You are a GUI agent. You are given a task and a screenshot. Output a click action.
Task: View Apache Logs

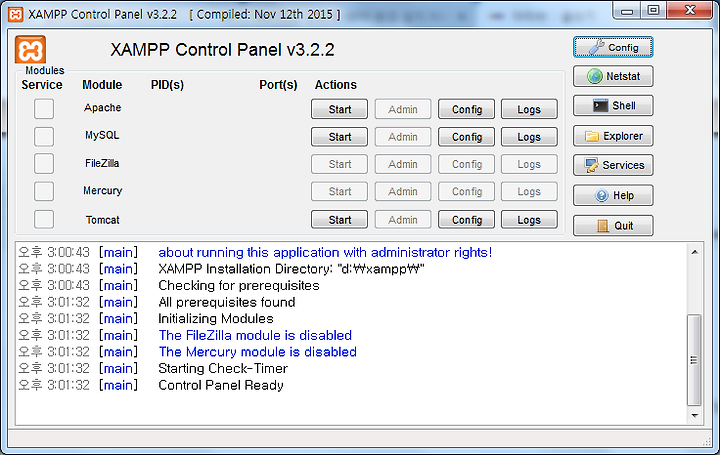click(529, 109)
